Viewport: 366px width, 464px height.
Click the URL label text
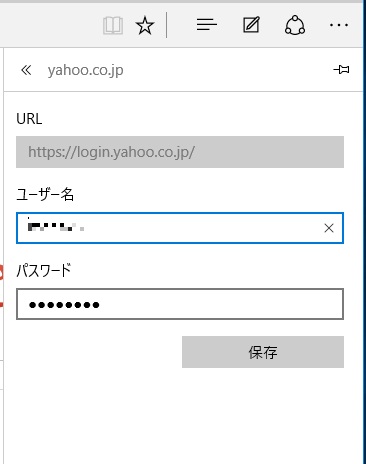(x=29, y=119)
